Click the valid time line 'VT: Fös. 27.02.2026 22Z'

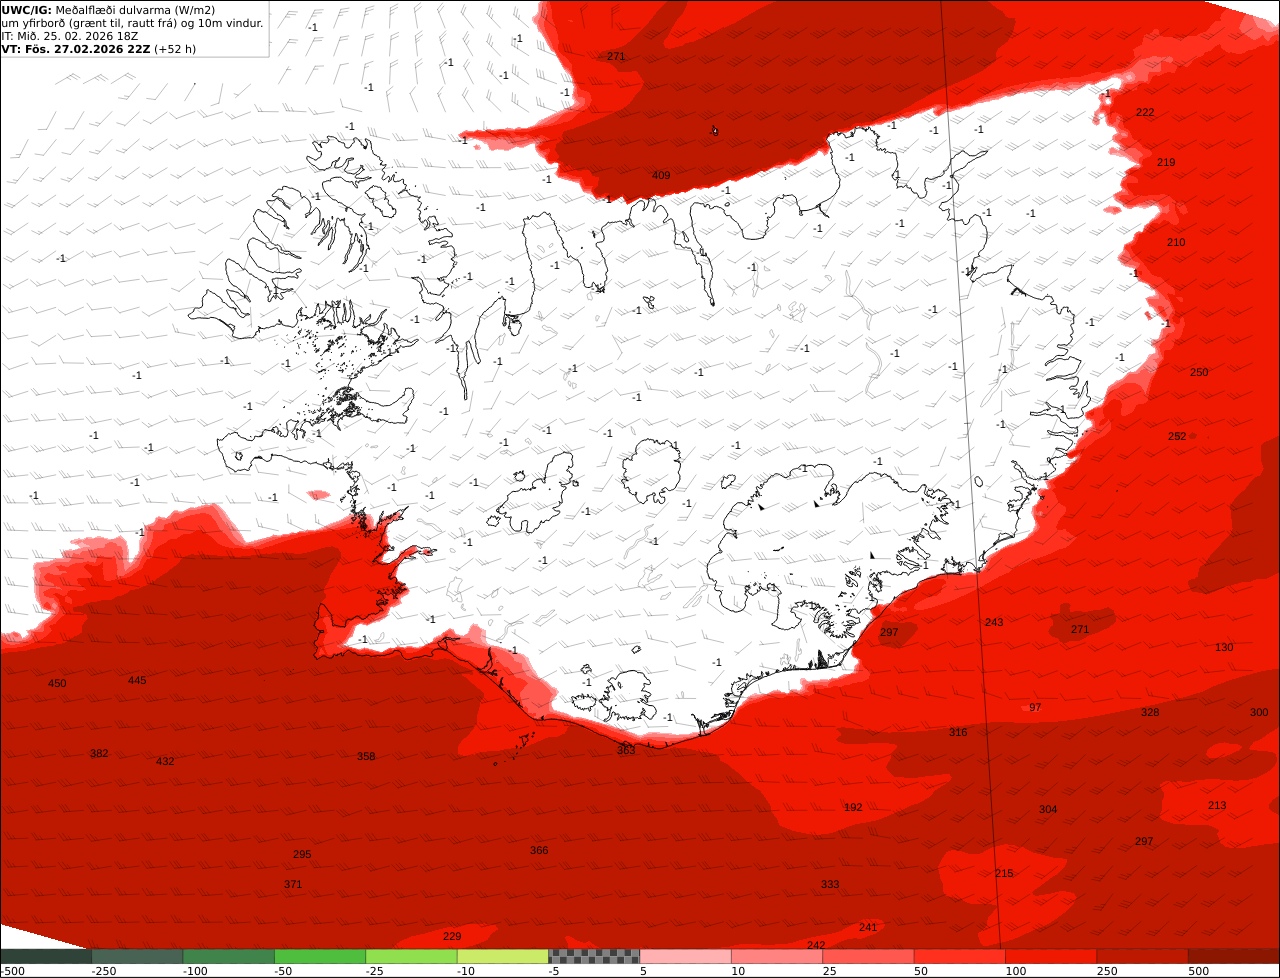pos(76,49)
